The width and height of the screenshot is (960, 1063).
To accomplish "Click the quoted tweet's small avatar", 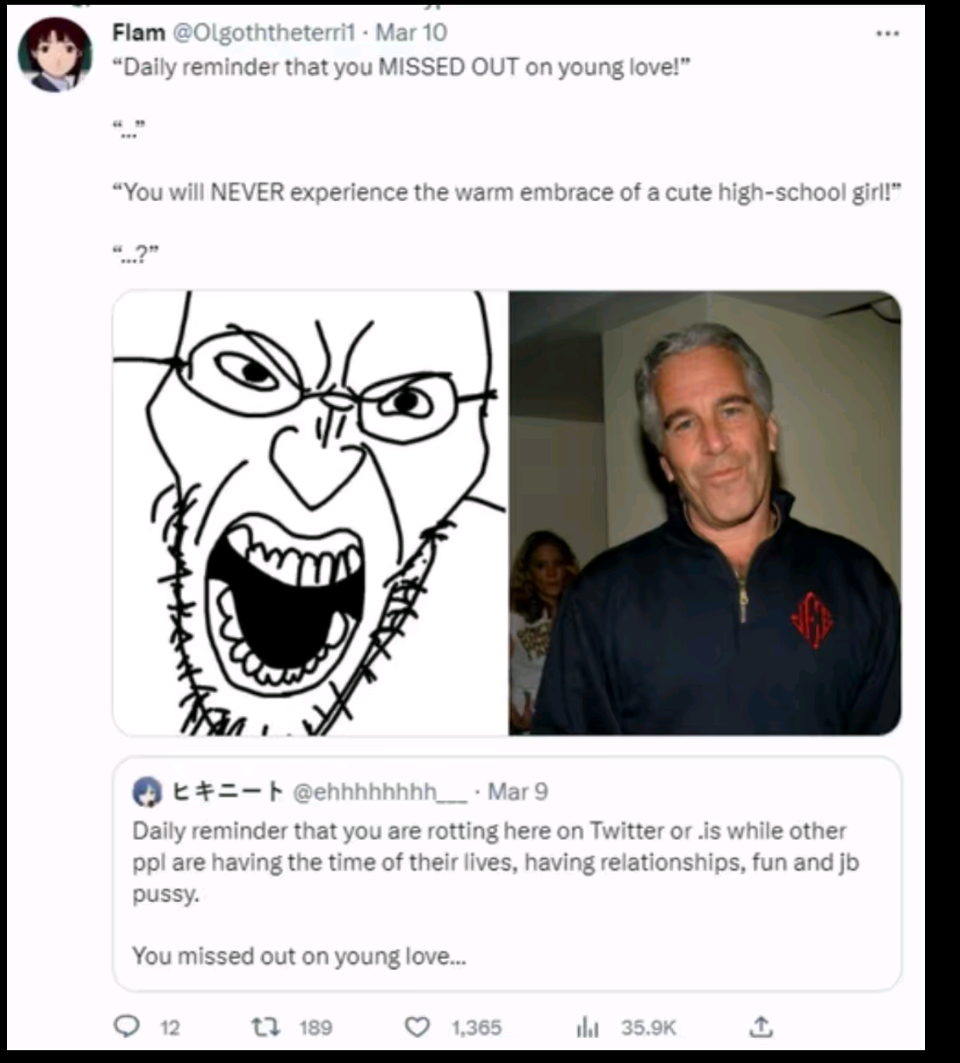I will click(147, 792).
